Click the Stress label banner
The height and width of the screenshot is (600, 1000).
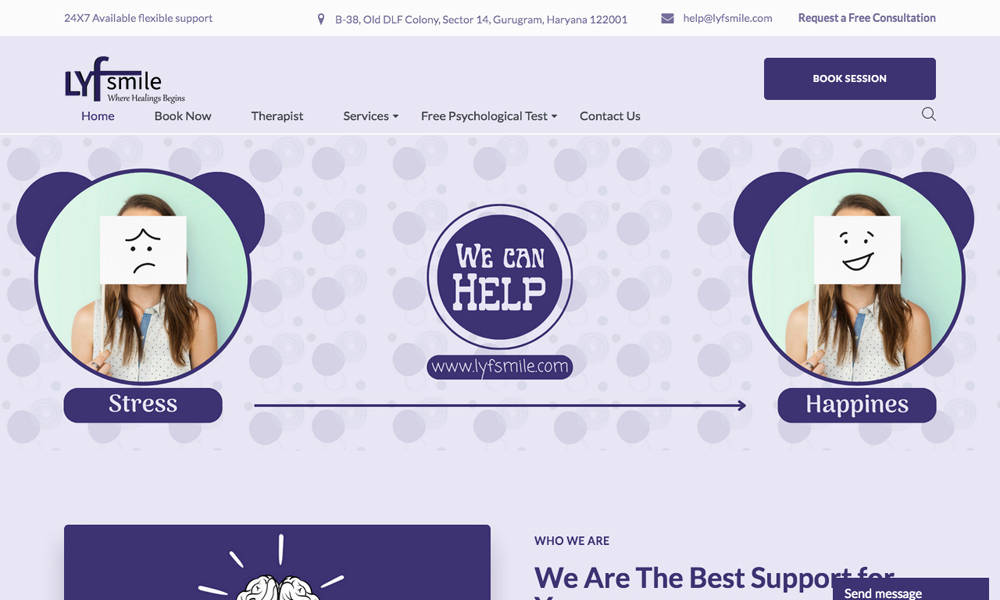pos(143,405)
